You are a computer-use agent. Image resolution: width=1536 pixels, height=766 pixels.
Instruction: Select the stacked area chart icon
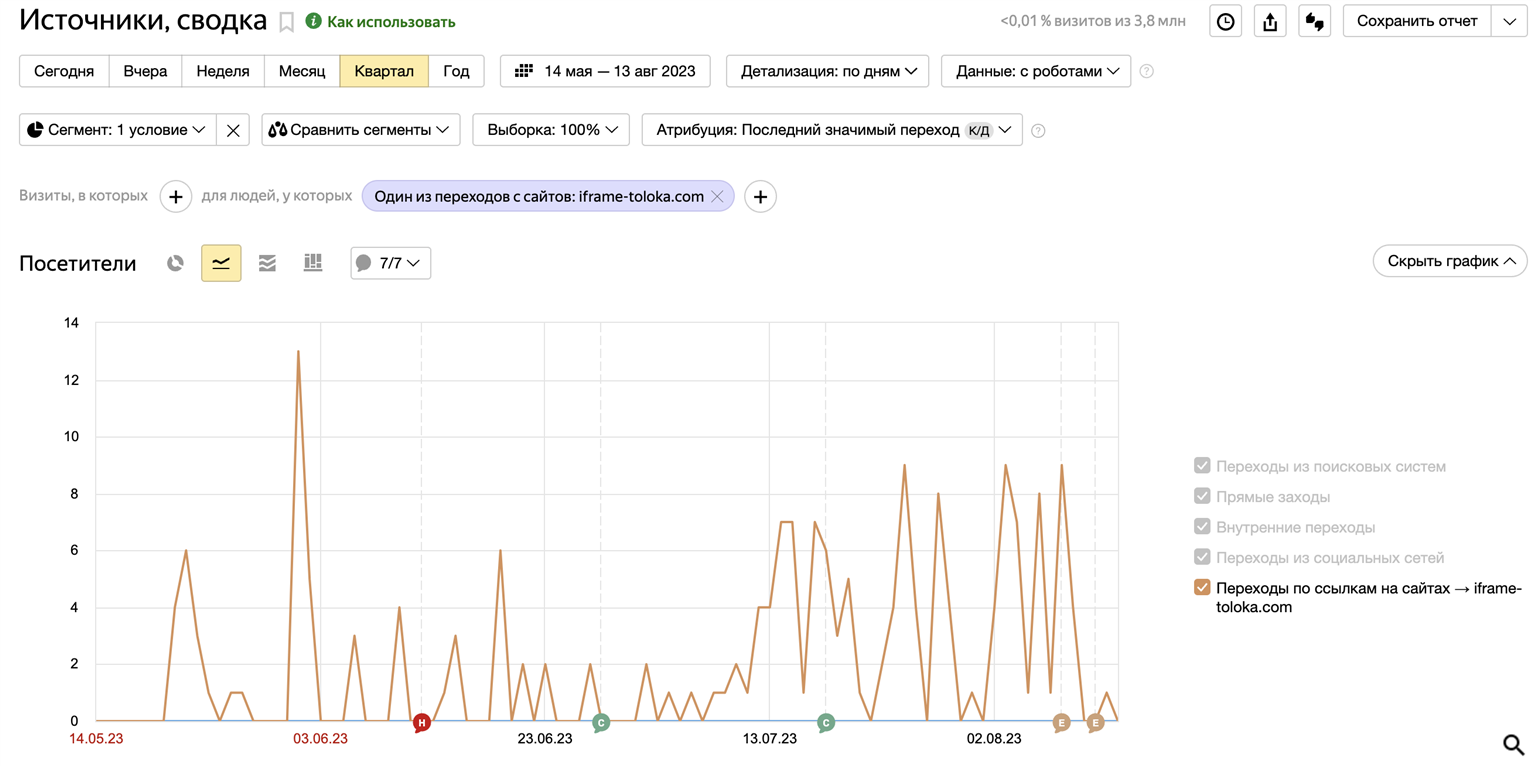267,263
